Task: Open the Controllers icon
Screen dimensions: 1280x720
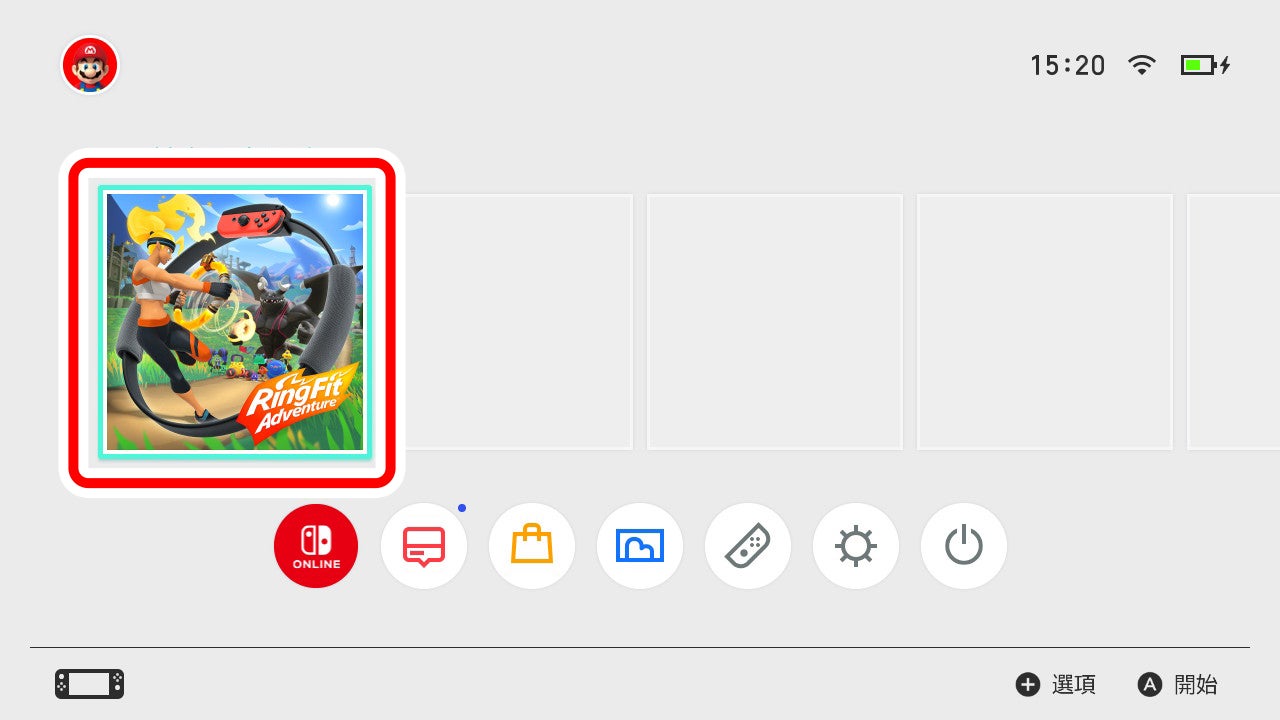Action: [x=748, y=546]
